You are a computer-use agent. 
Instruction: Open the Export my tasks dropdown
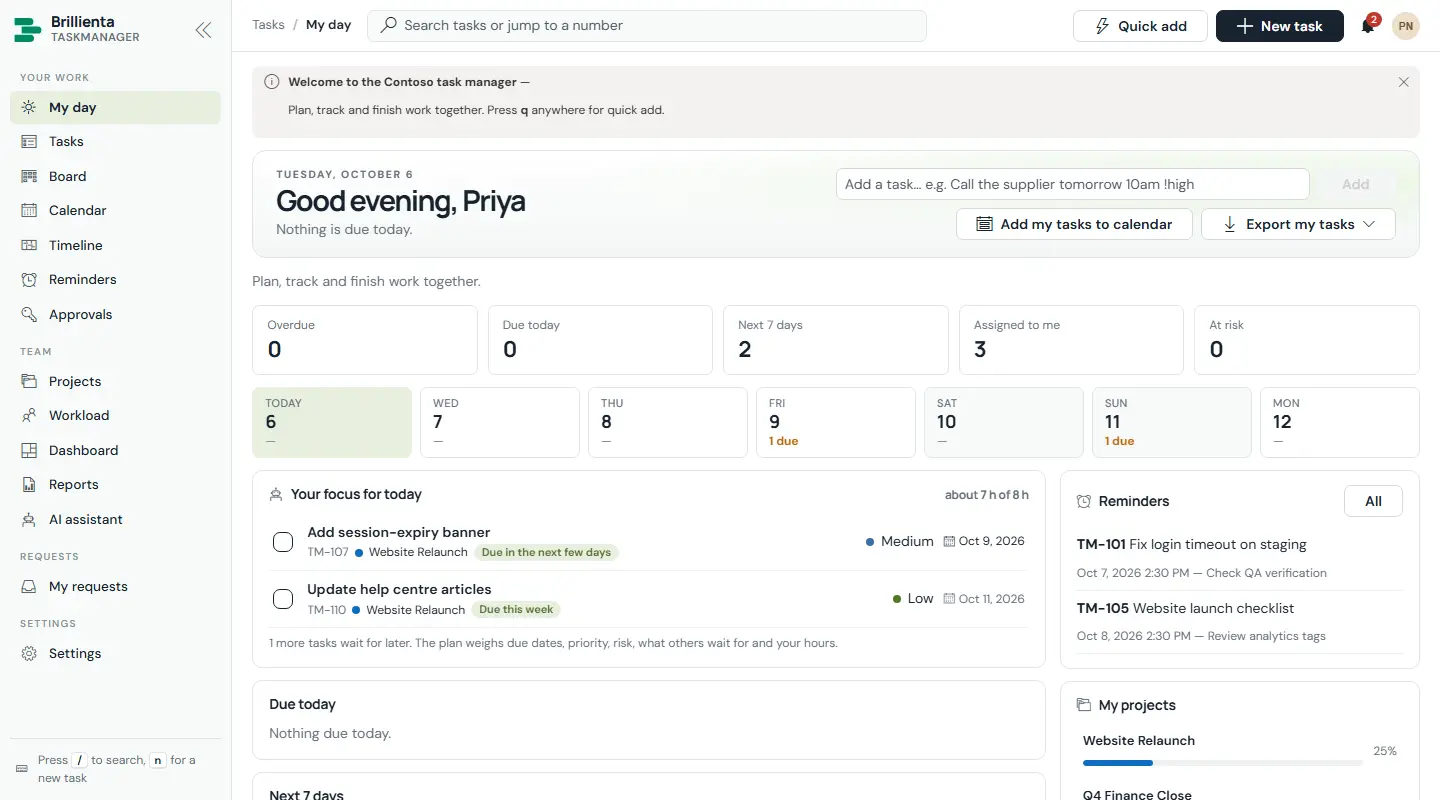1298,224
